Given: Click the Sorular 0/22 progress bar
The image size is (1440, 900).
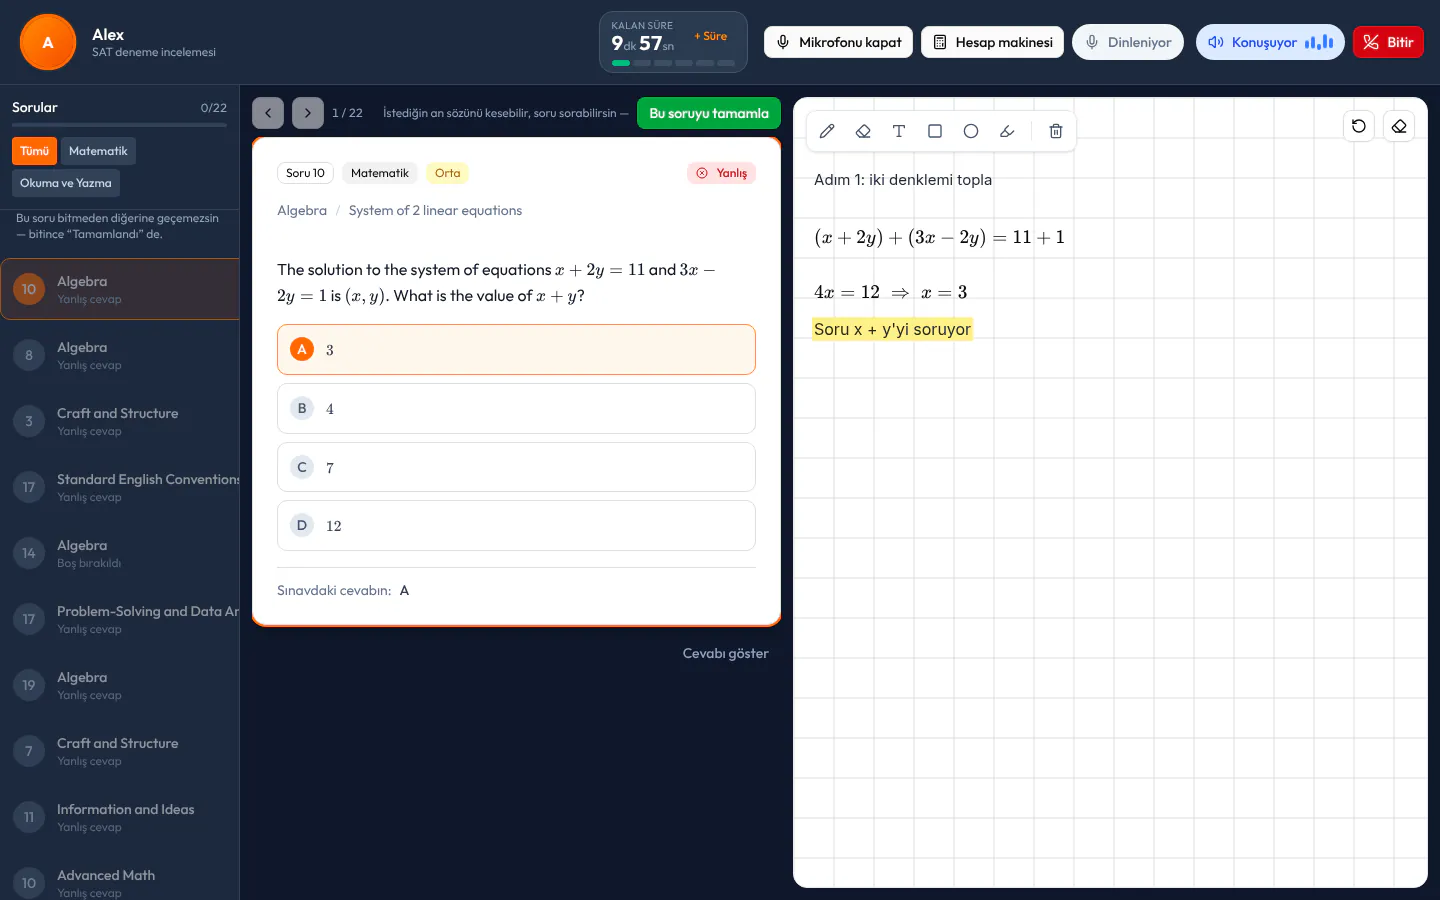Looking at the screenshot, I should point(120,125).
